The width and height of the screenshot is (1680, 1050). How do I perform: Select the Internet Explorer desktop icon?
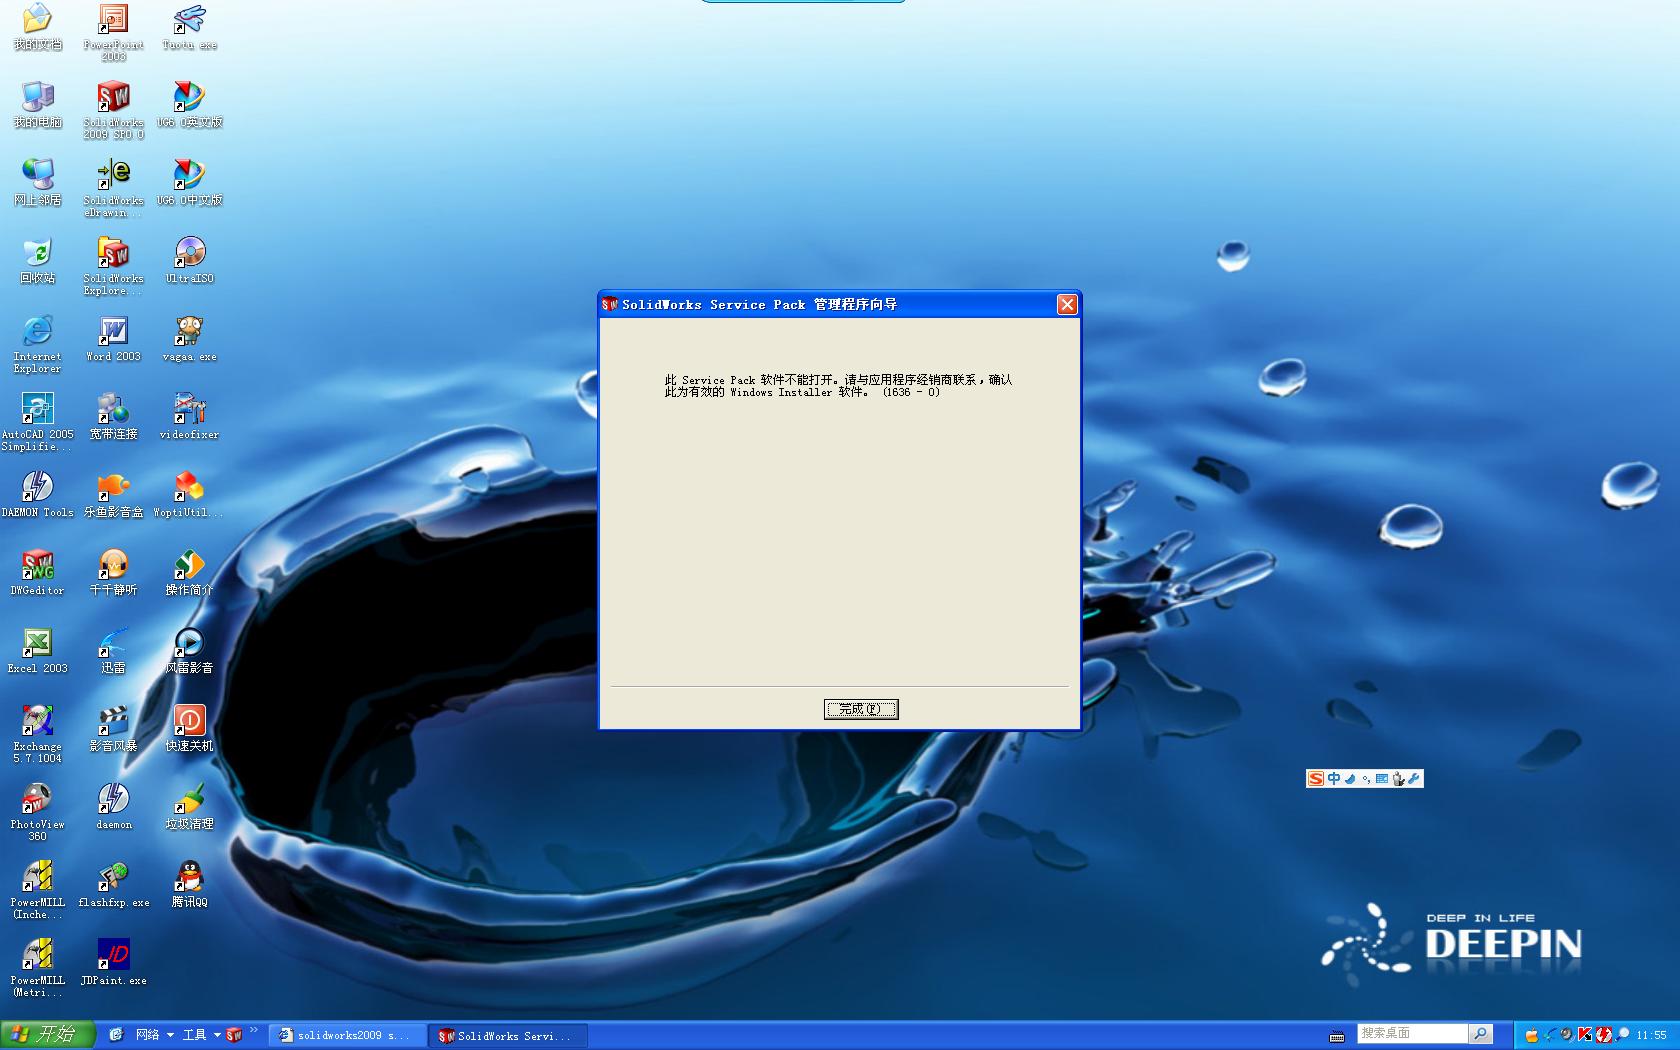click(37, 345)
